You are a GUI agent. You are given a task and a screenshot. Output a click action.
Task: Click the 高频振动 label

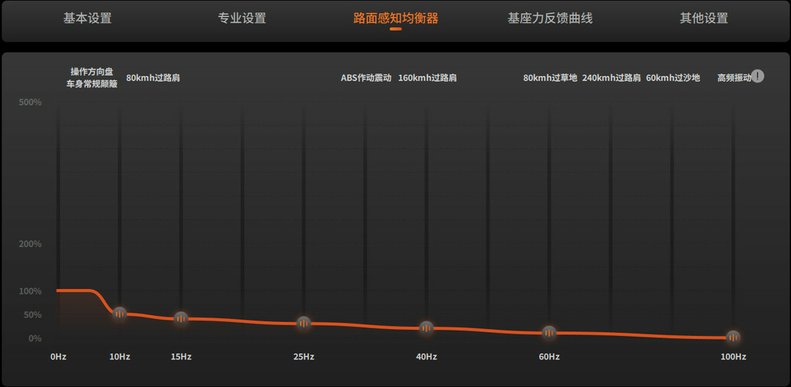pos(734,78)
